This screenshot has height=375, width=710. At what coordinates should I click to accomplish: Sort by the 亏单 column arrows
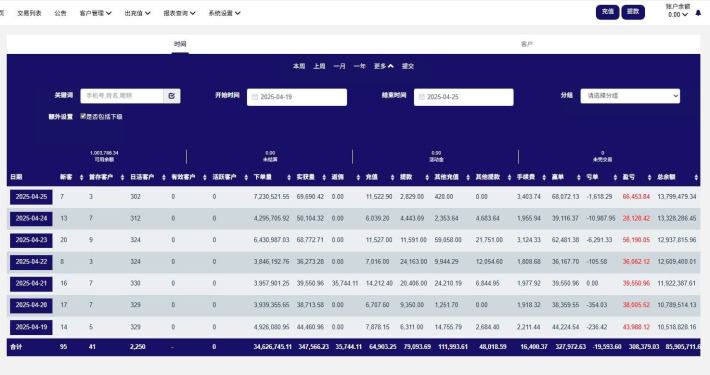click(x=615, y=177)
